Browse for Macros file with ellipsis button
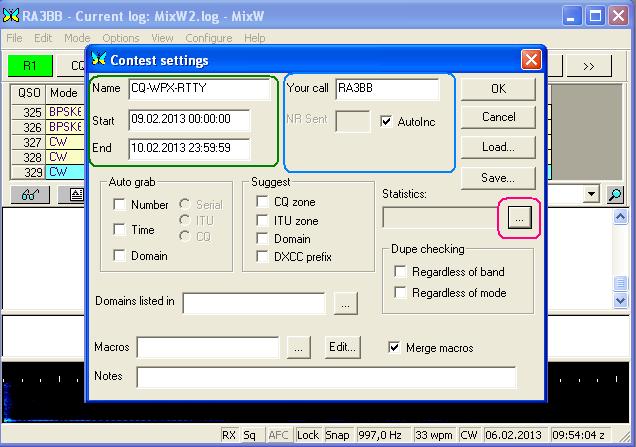The image size is (636, 447). [299, 347]
